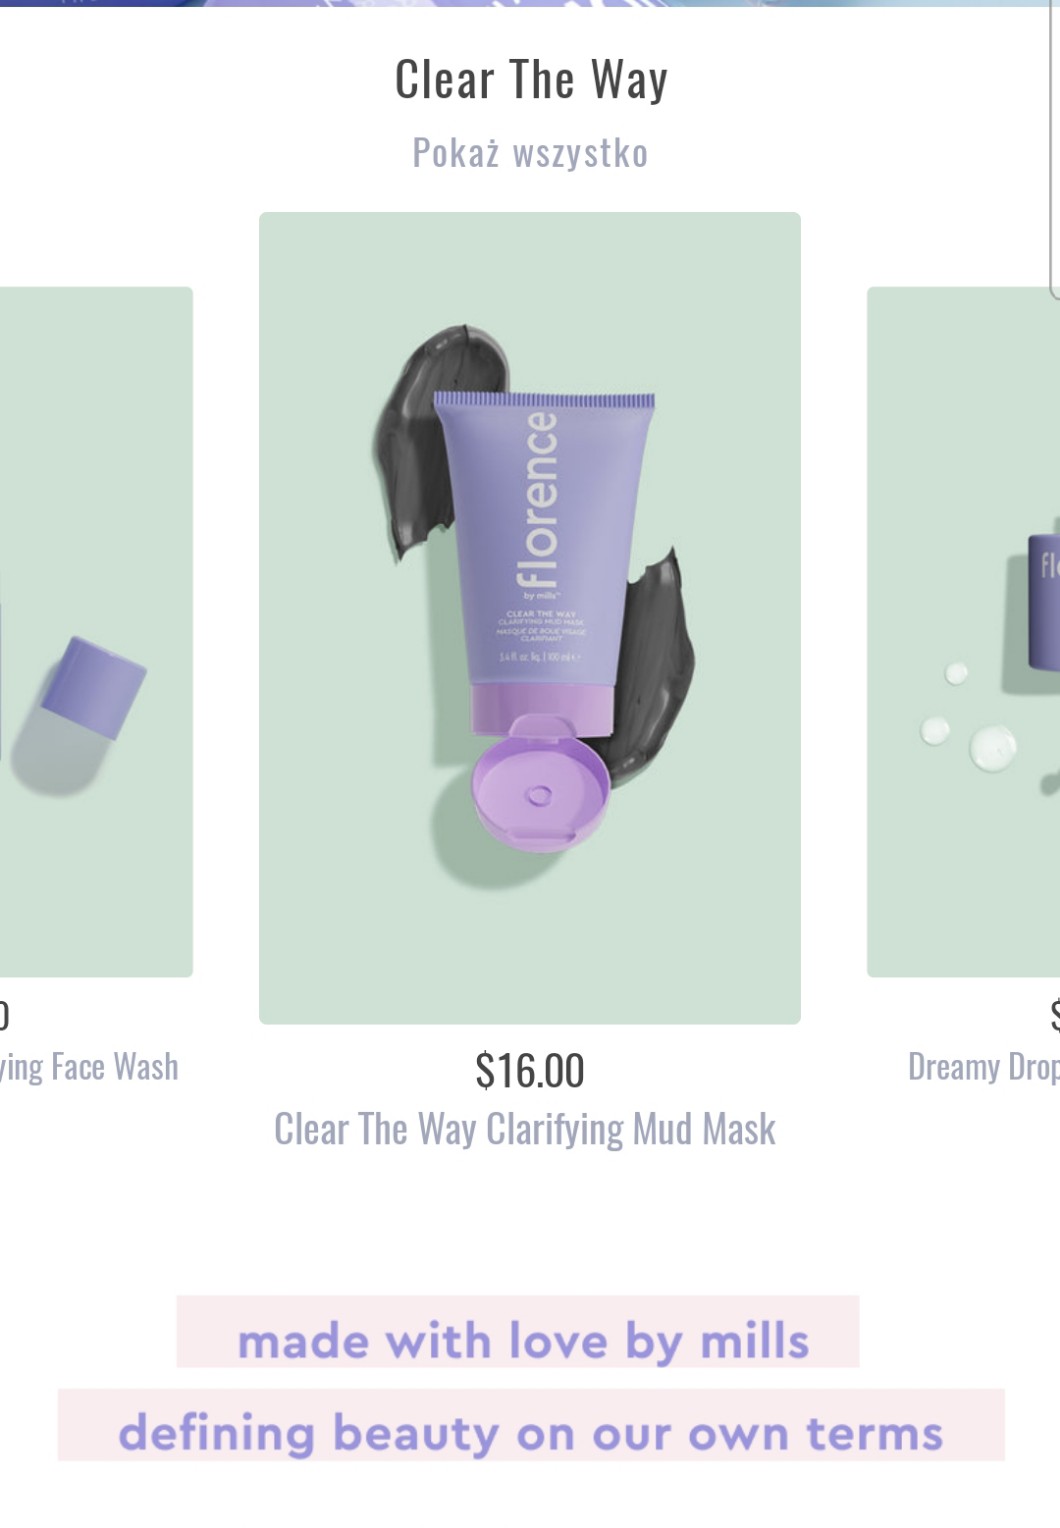The height and width of the screenshot is (1528, 1060).
Task: Click the purple florence tube in the center image
Action: 545,540
